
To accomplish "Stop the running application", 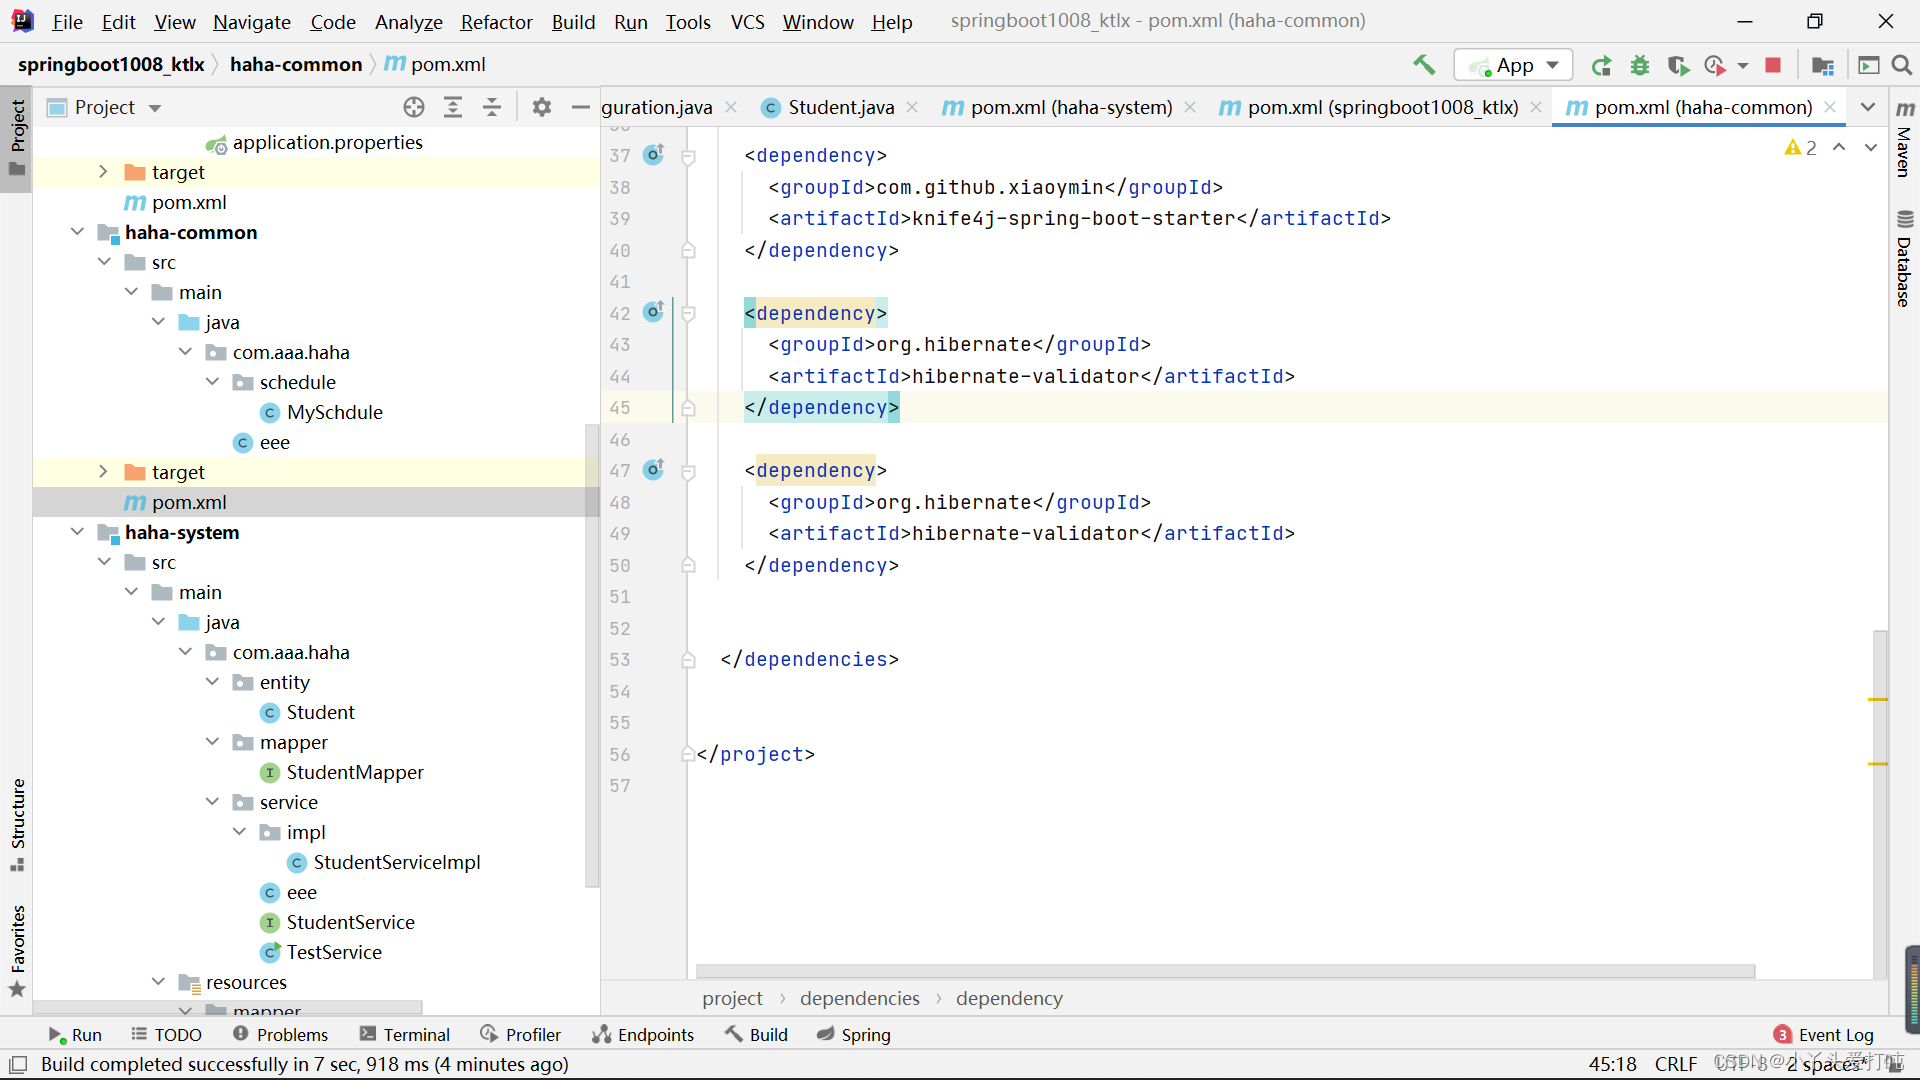I will click(1773, 65).
